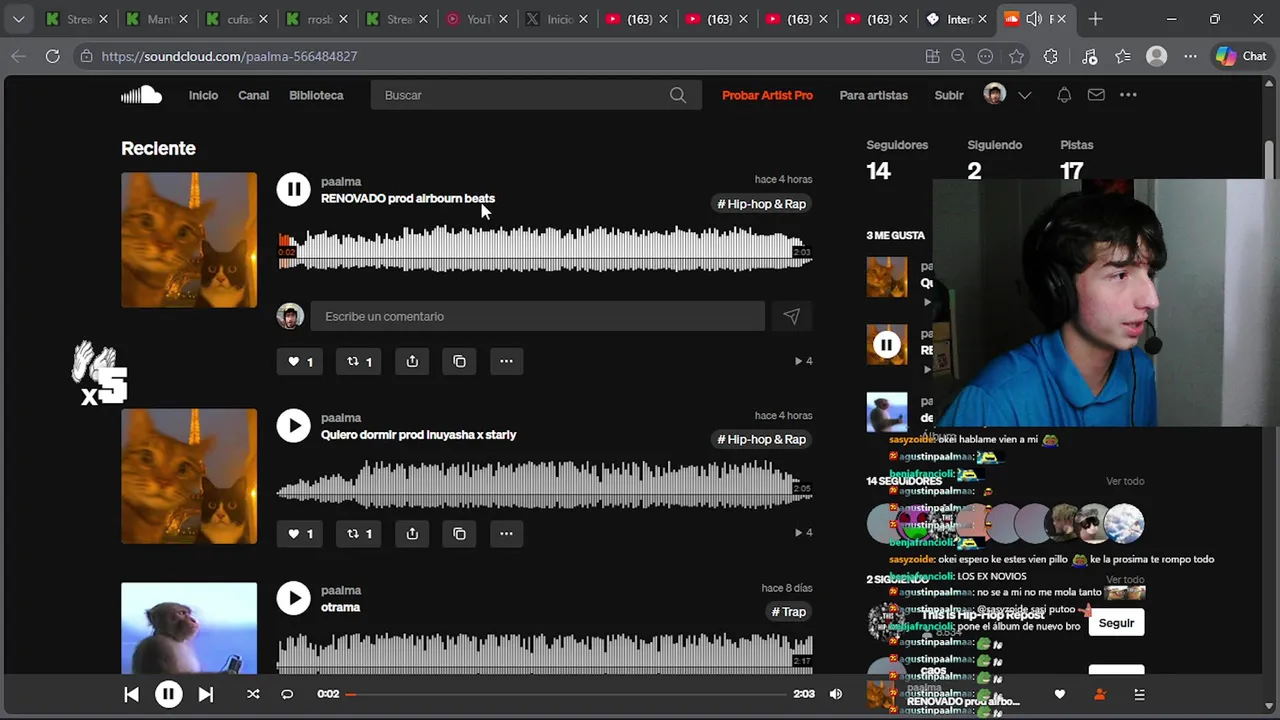Skip to next track in player bar
Viewport: 1280px width, 720px height.
point(205,694)
